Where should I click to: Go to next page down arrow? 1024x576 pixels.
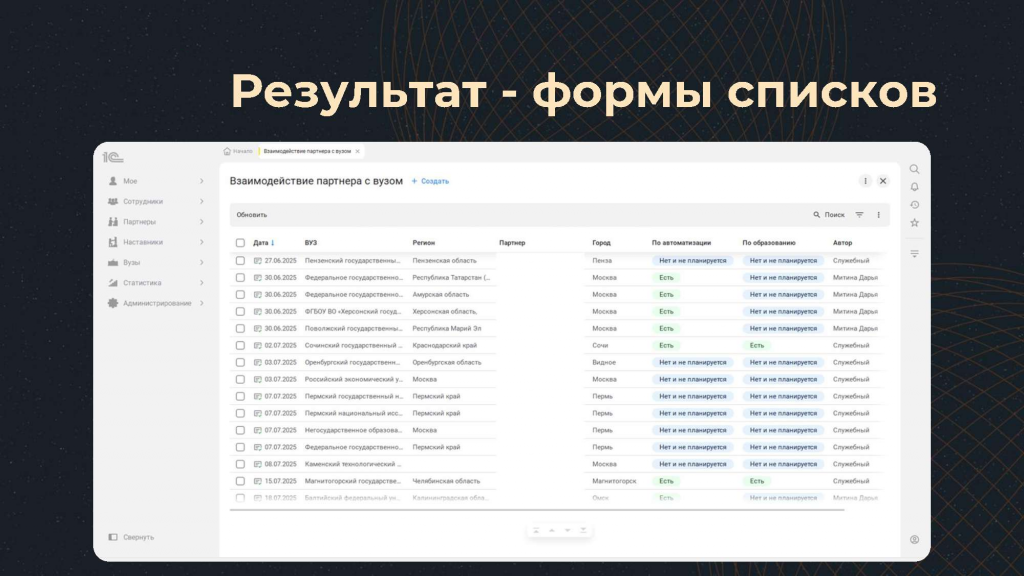pos(568,530)
